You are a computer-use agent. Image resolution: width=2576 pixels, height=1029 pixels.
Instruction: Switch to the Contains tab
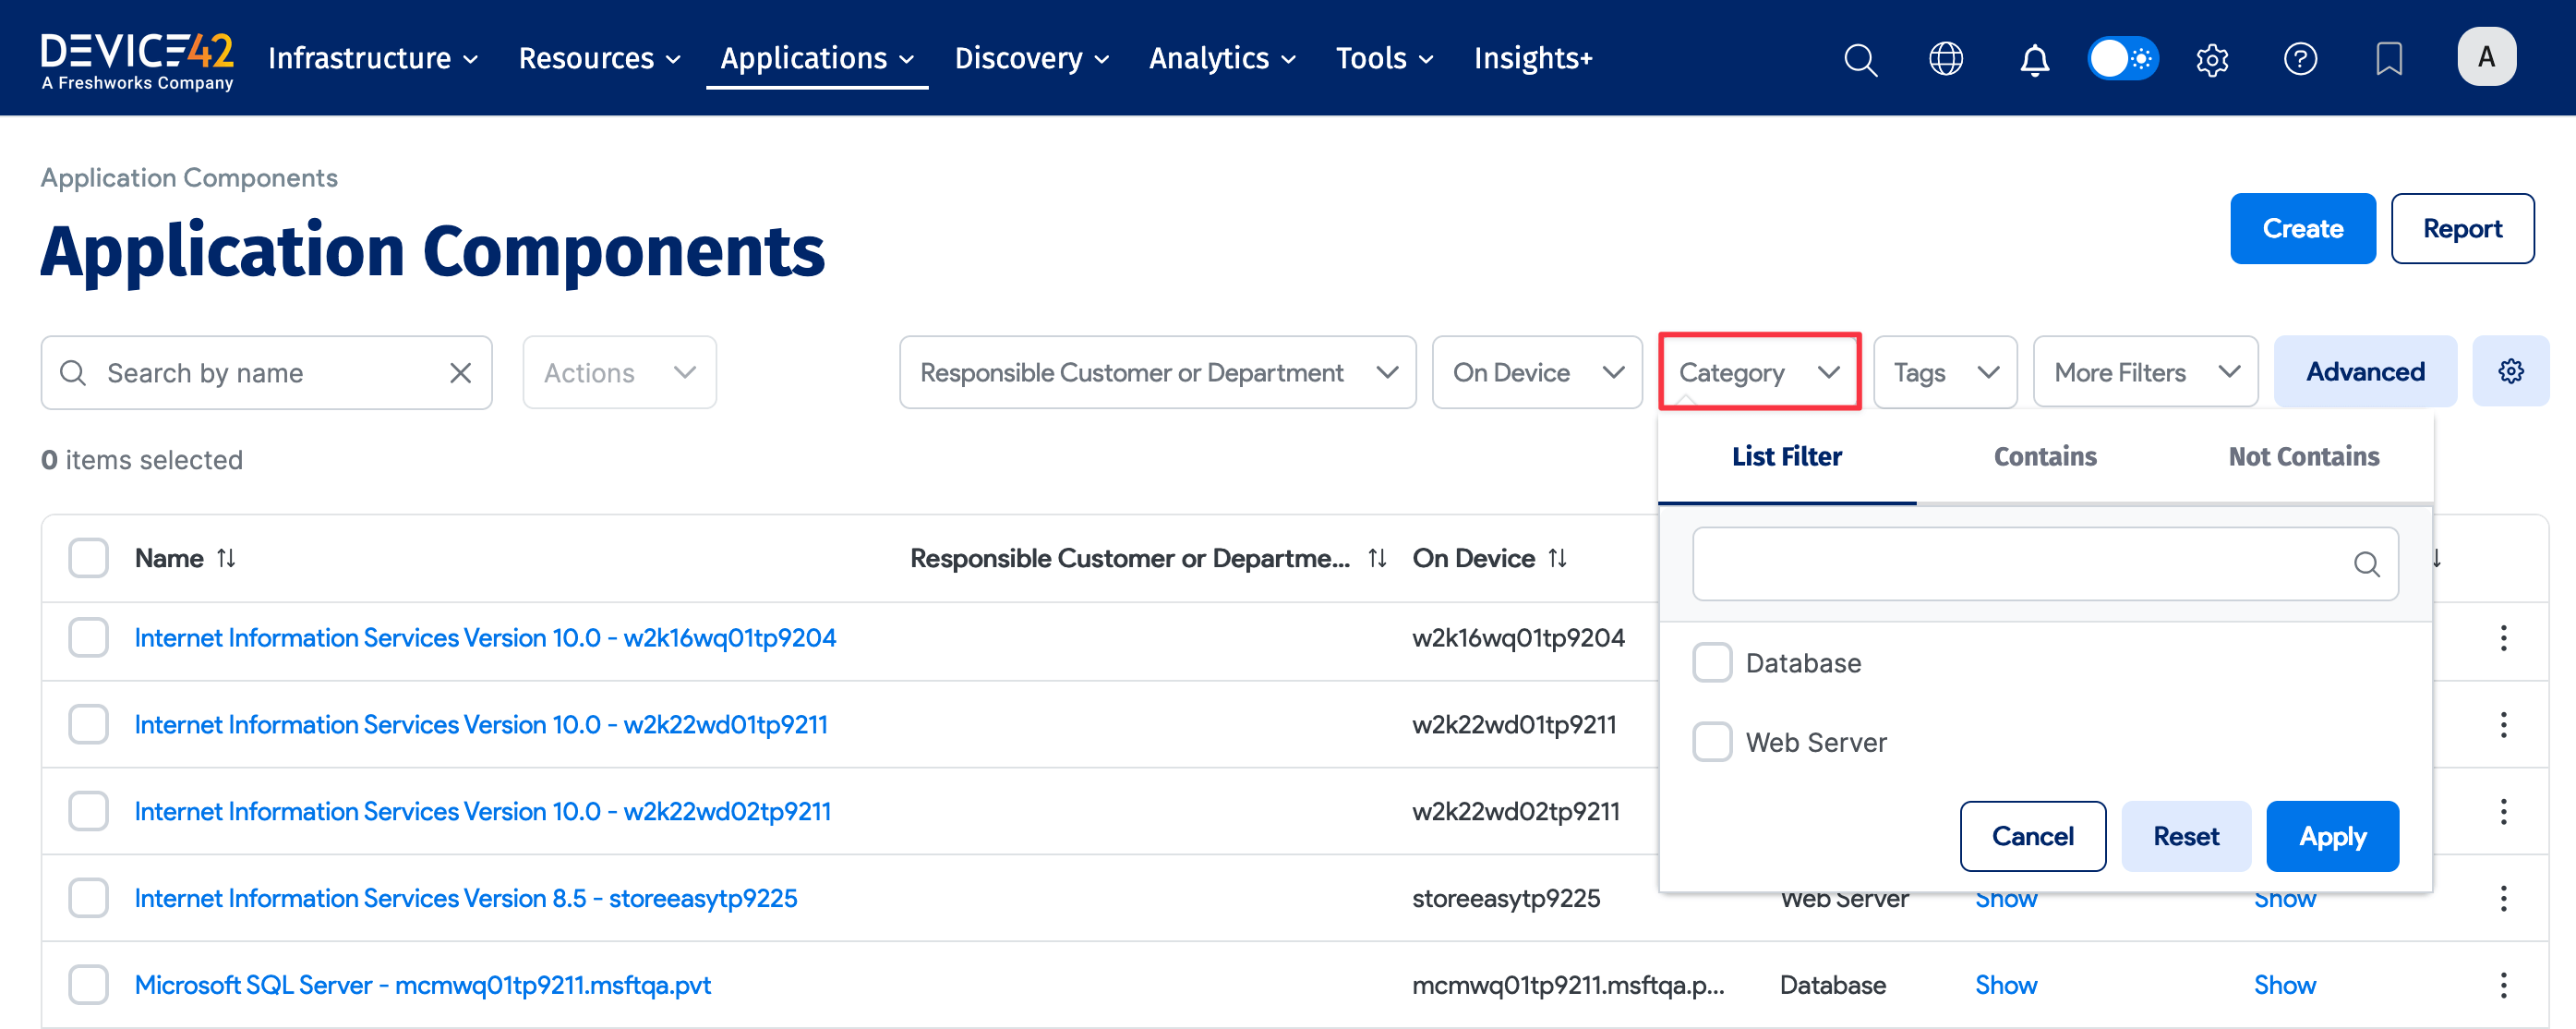coord(2044,456)
